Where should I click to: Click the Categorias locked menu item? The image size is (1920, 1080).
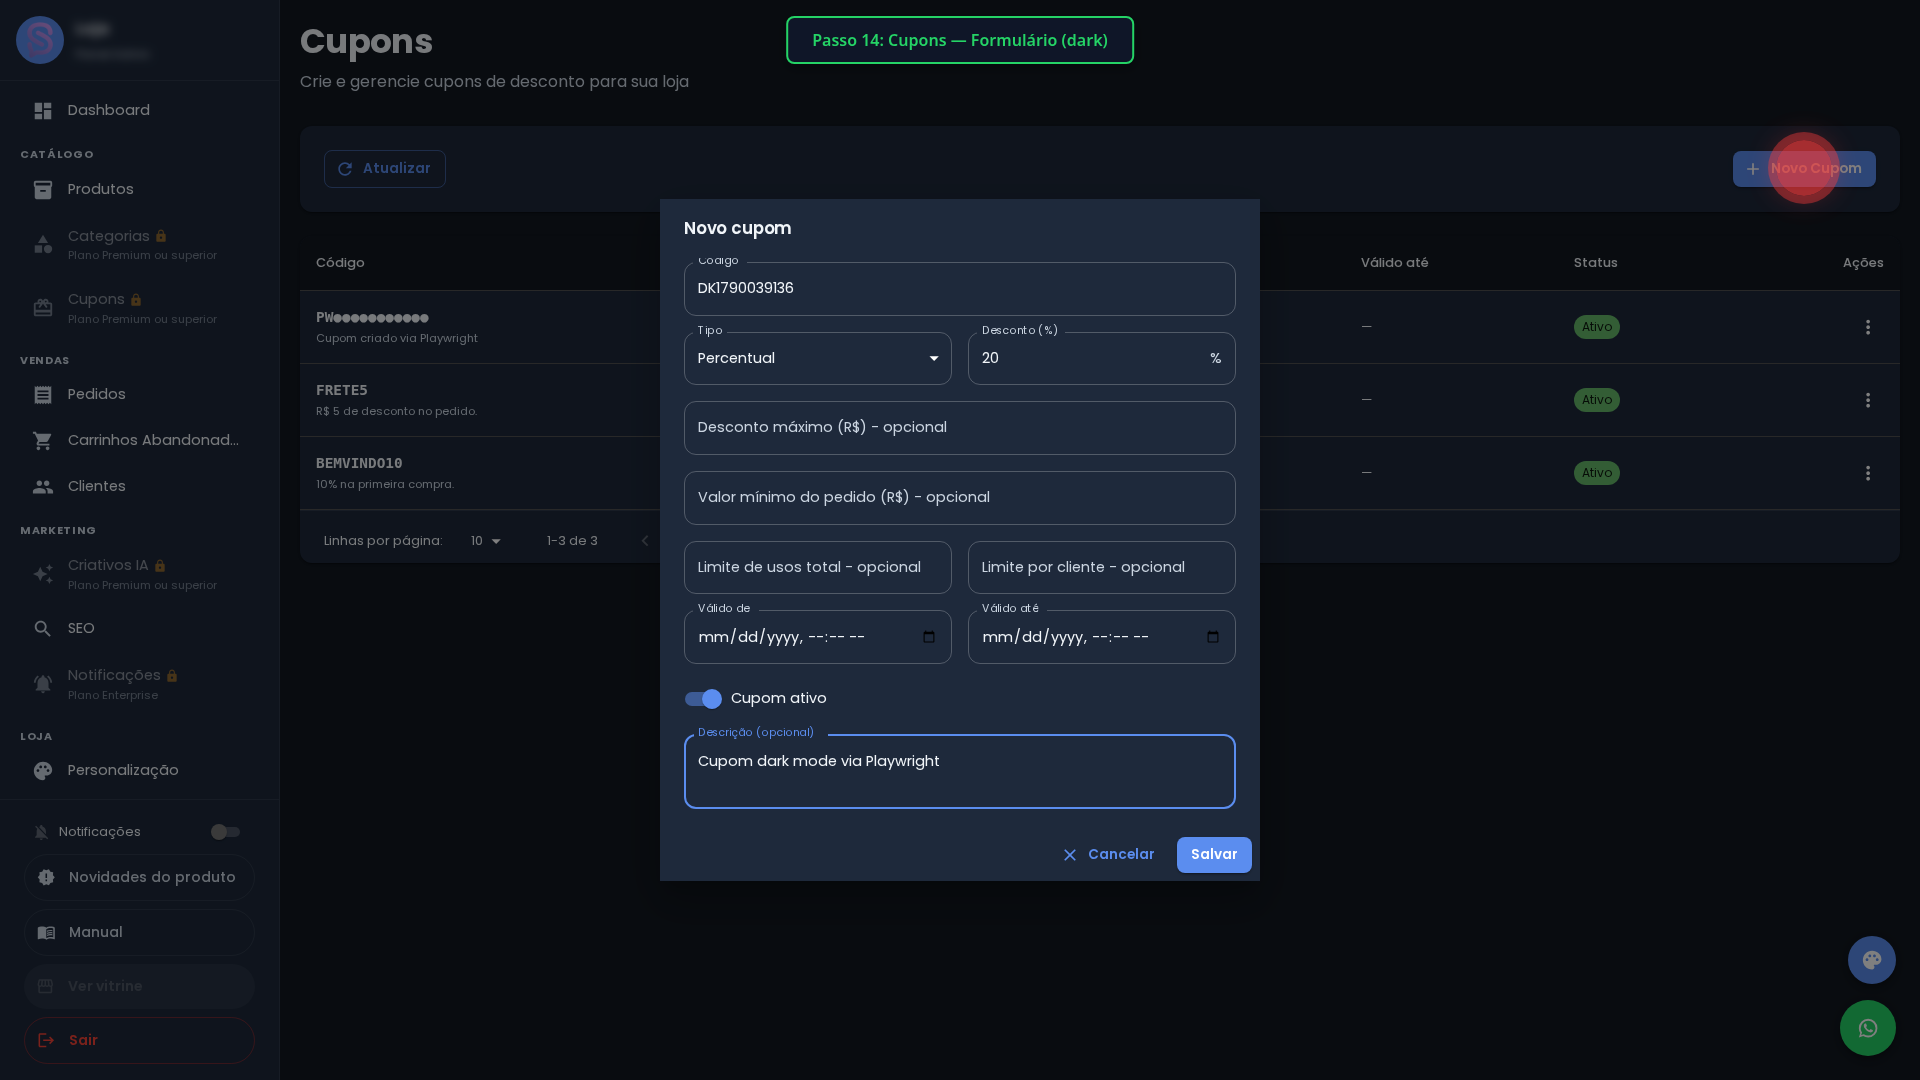pos(139,245)
